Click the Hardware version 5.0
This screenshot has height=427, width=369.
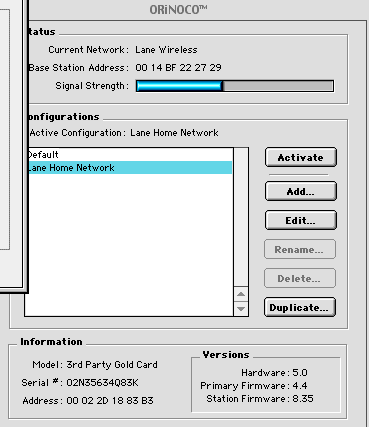(x=300, y=372)
